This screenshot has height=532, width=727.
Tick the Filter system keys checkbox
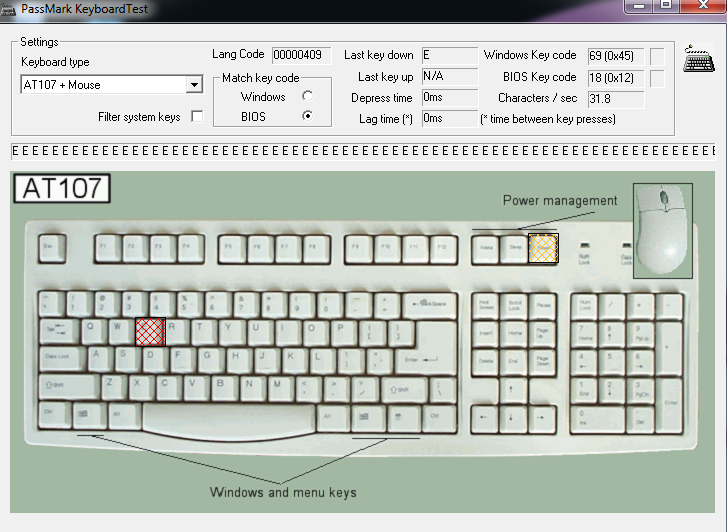(197, 116)
